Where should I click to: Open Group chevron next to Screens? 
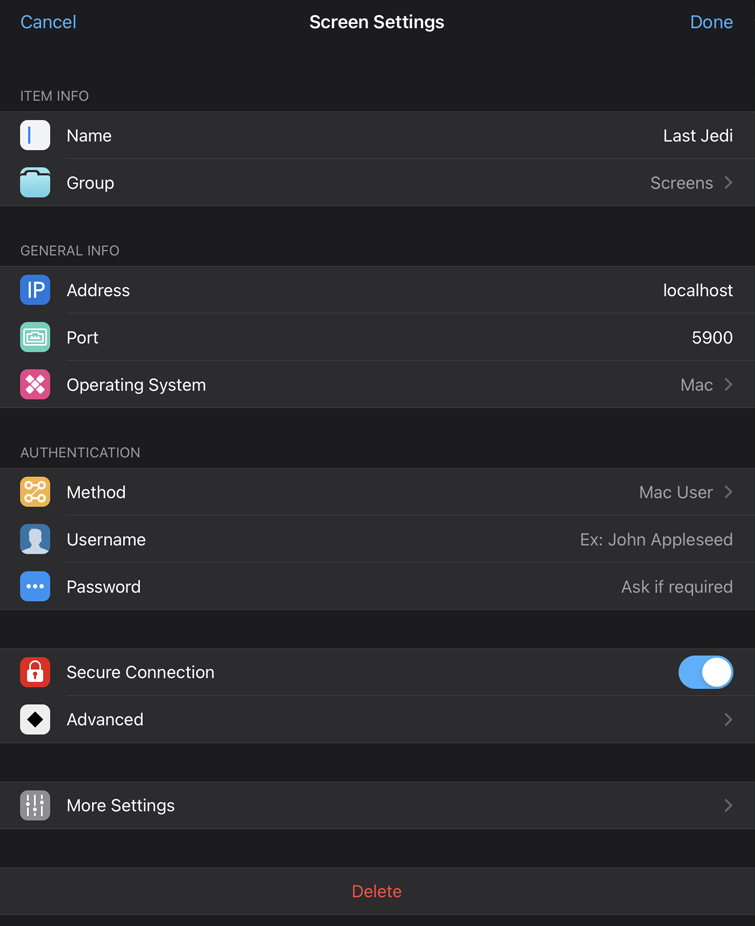[x=728, y=182]
